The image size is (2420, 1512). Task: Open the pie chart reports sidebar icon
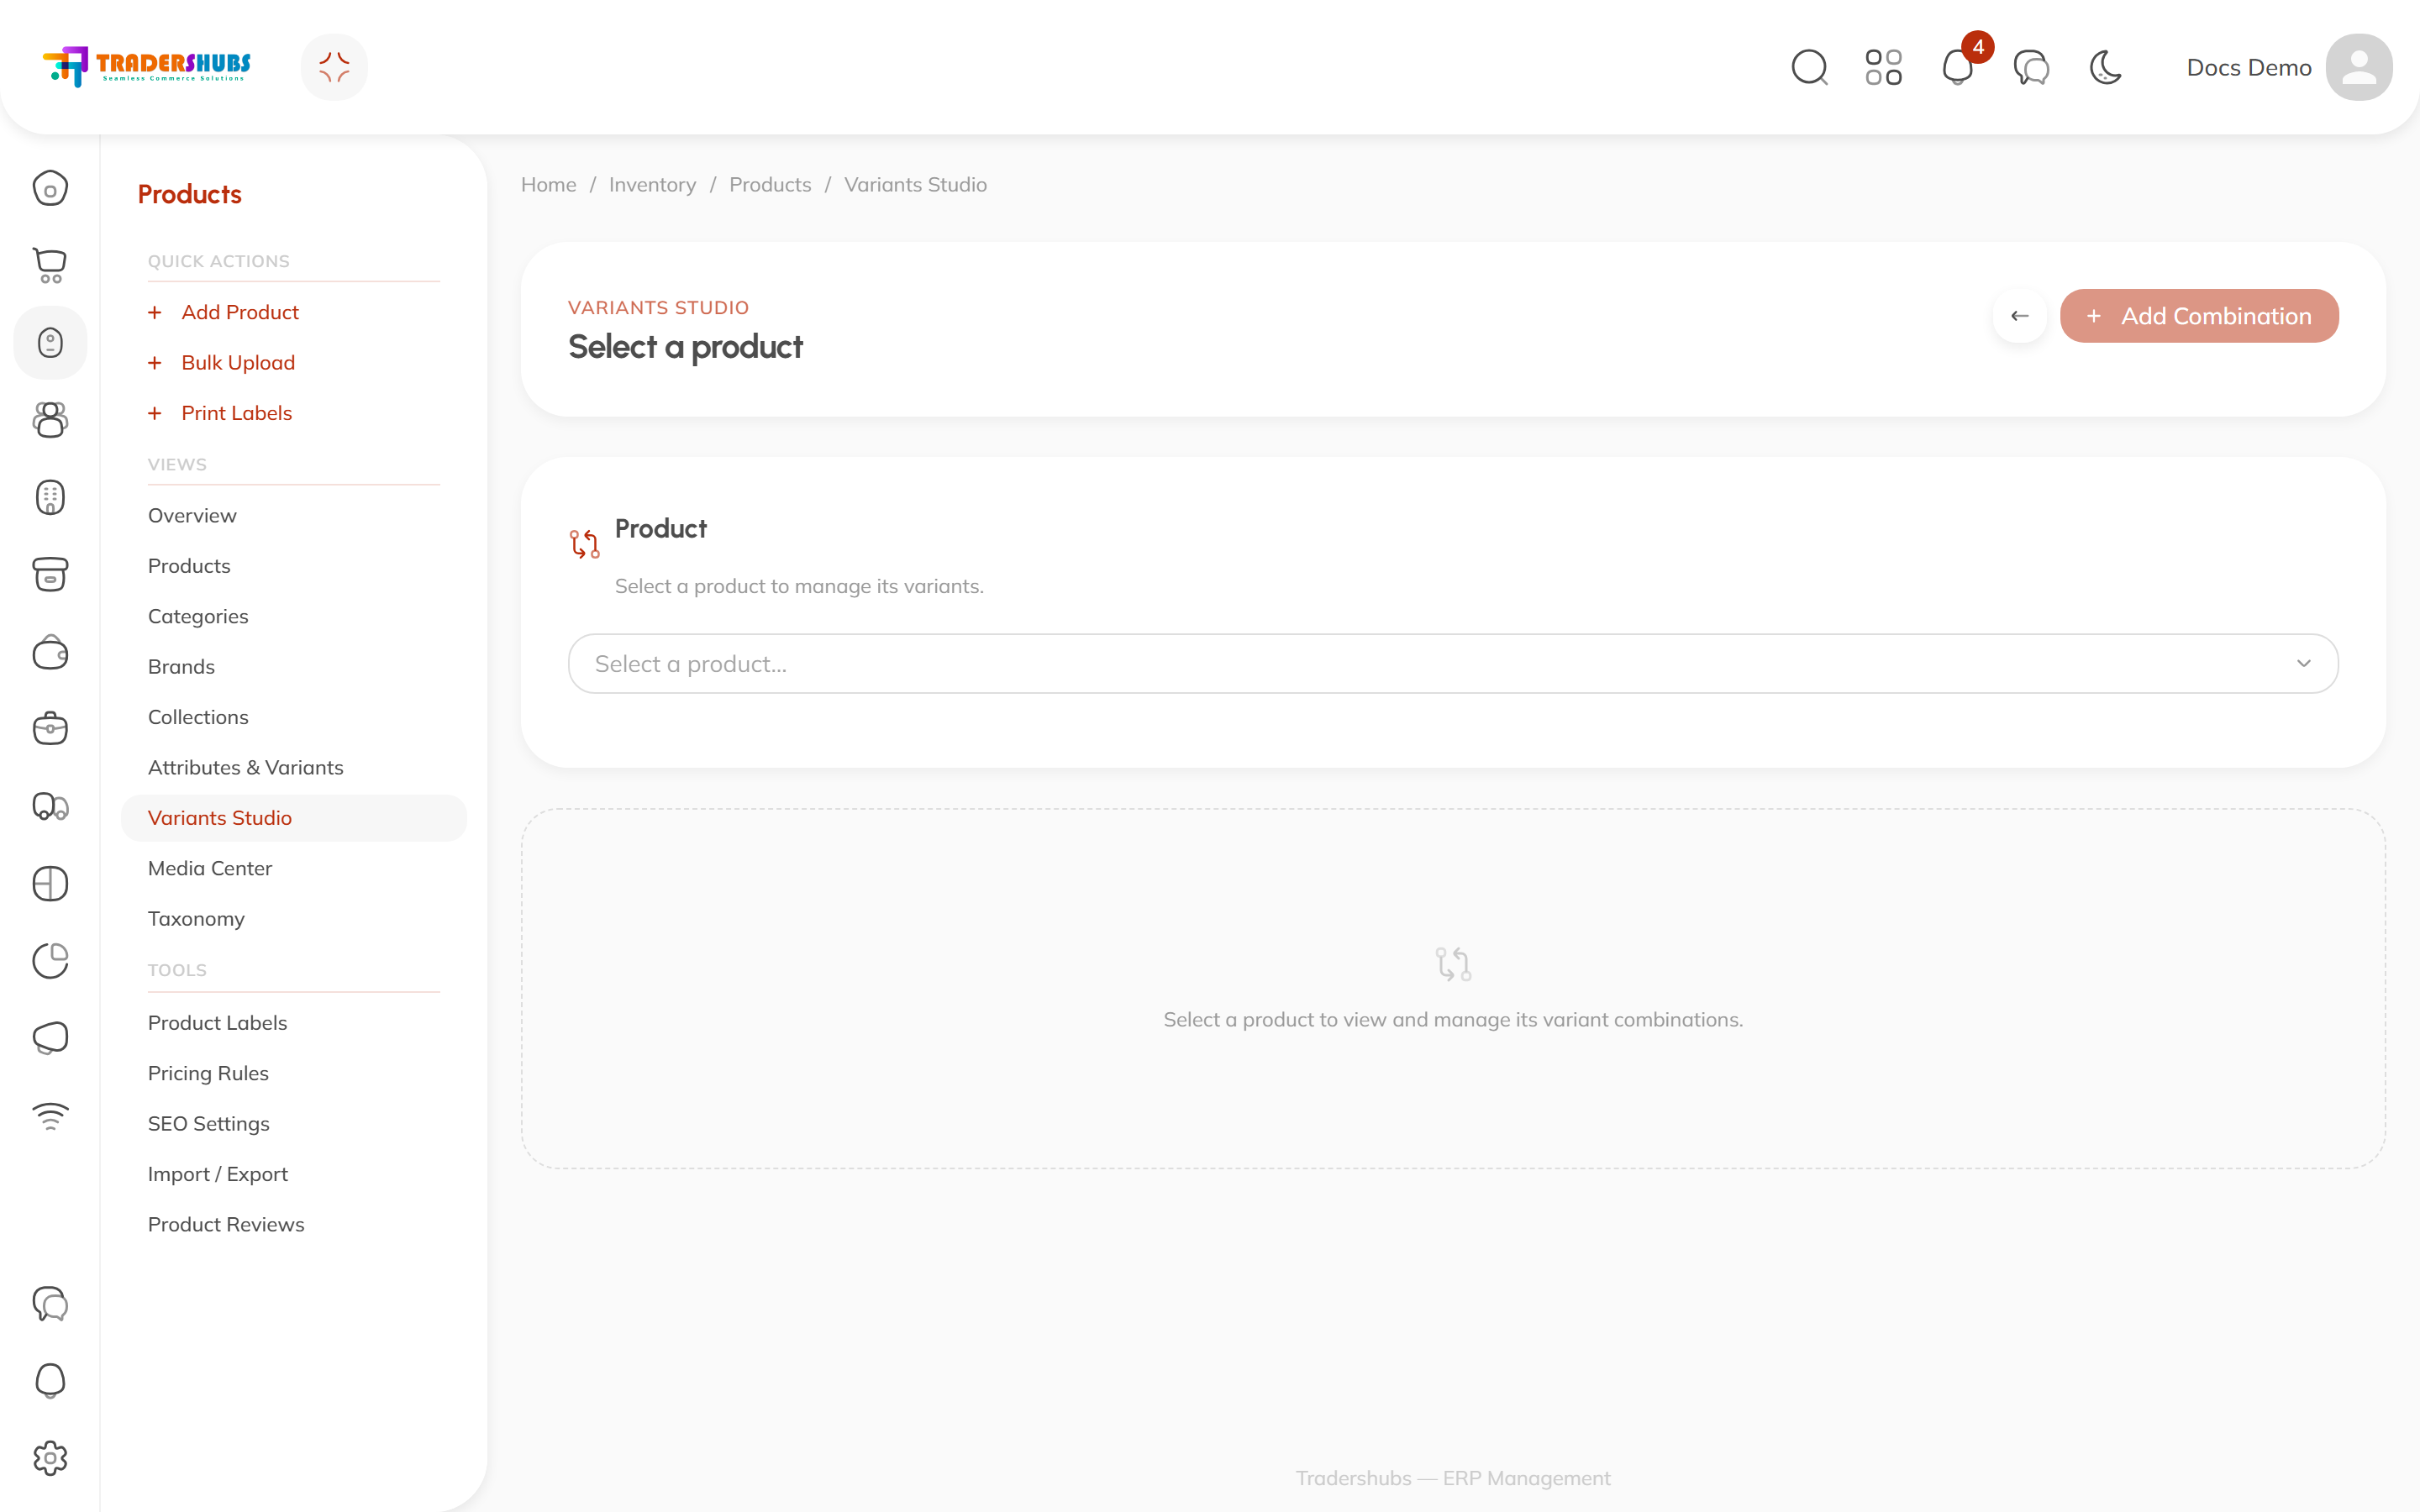50,961
